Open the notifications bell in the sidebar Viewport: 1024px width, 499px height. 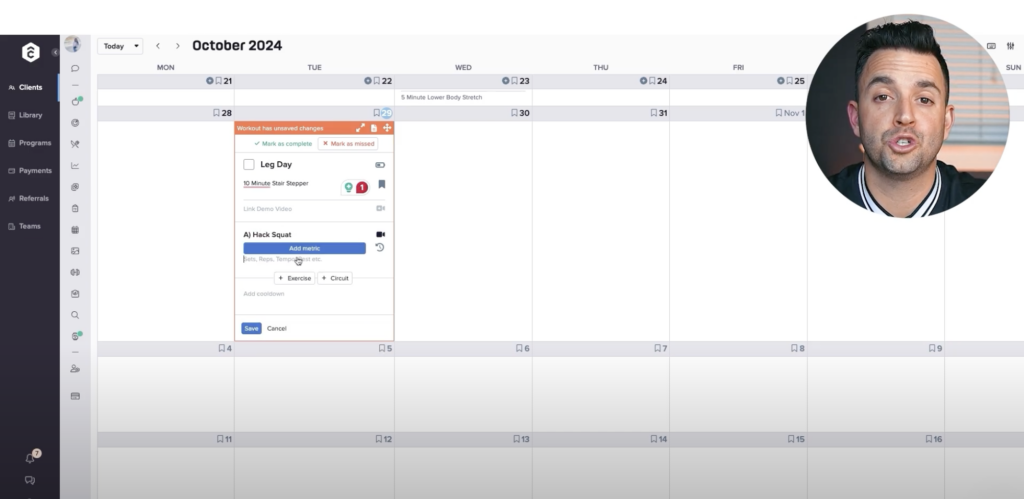[x=30, y=457]
